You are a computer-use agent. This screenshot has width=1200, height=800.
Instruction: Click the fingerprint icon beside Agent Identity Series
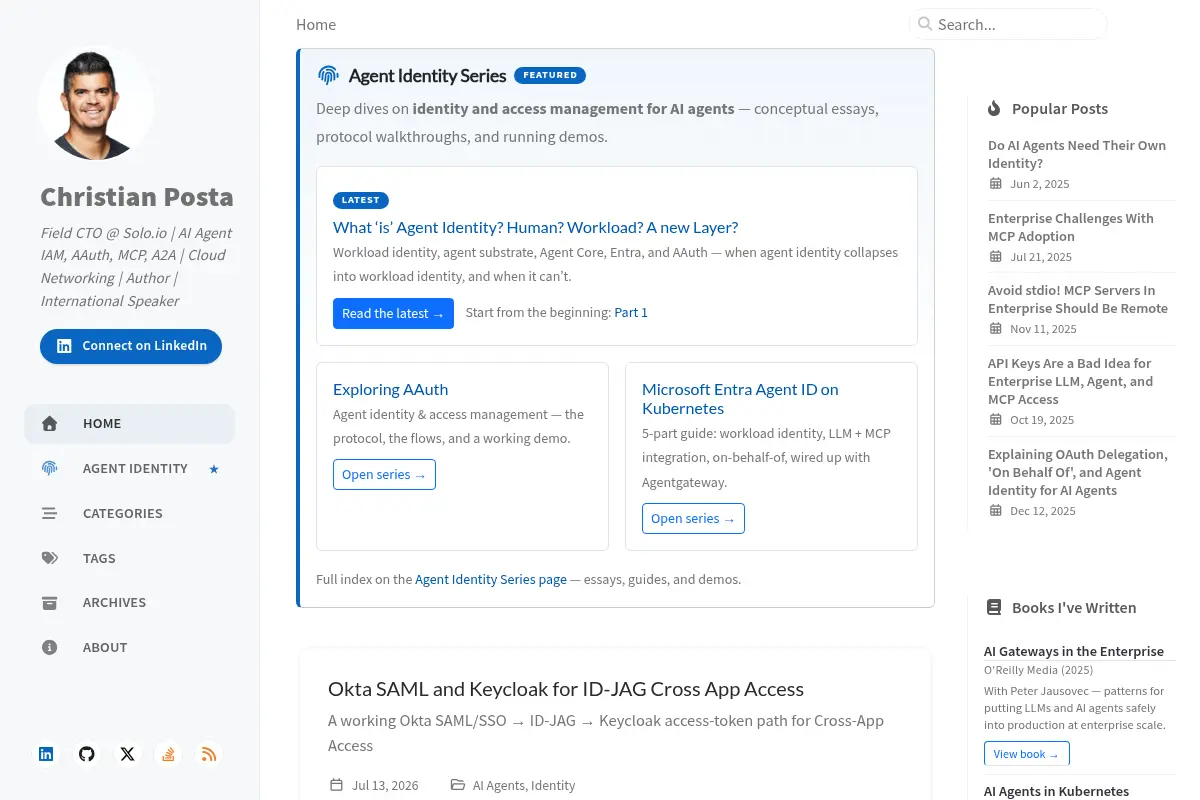point(328,75)
